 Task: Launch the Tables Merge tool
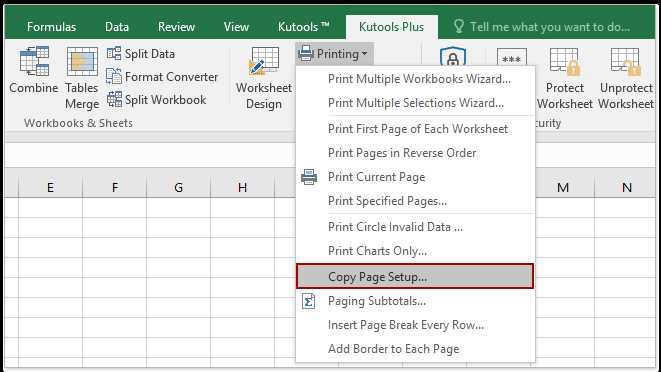82,78
